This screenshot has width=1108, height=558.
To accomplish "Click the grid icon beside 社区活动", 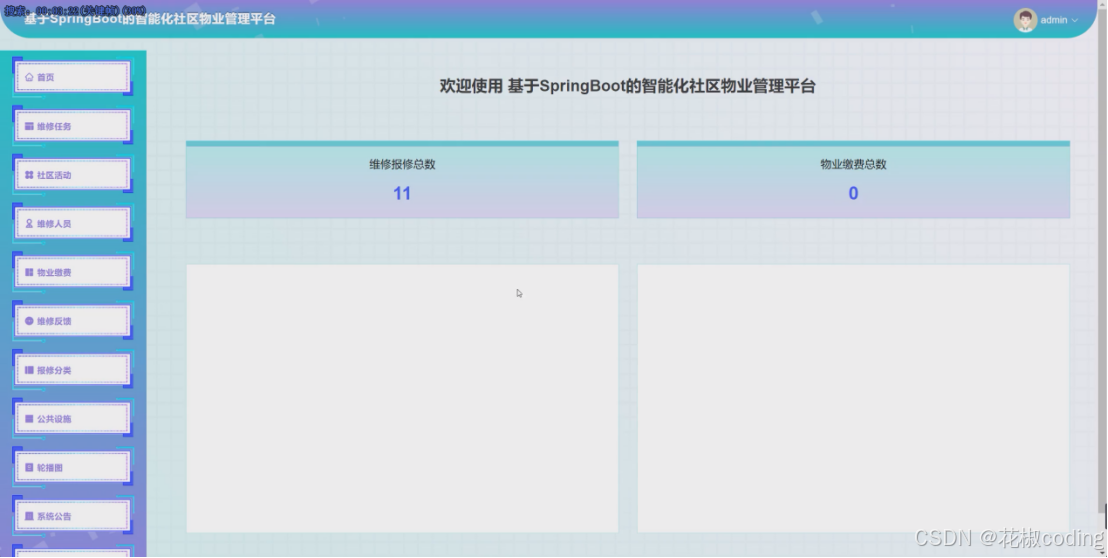I will click(x=29, y=174).
